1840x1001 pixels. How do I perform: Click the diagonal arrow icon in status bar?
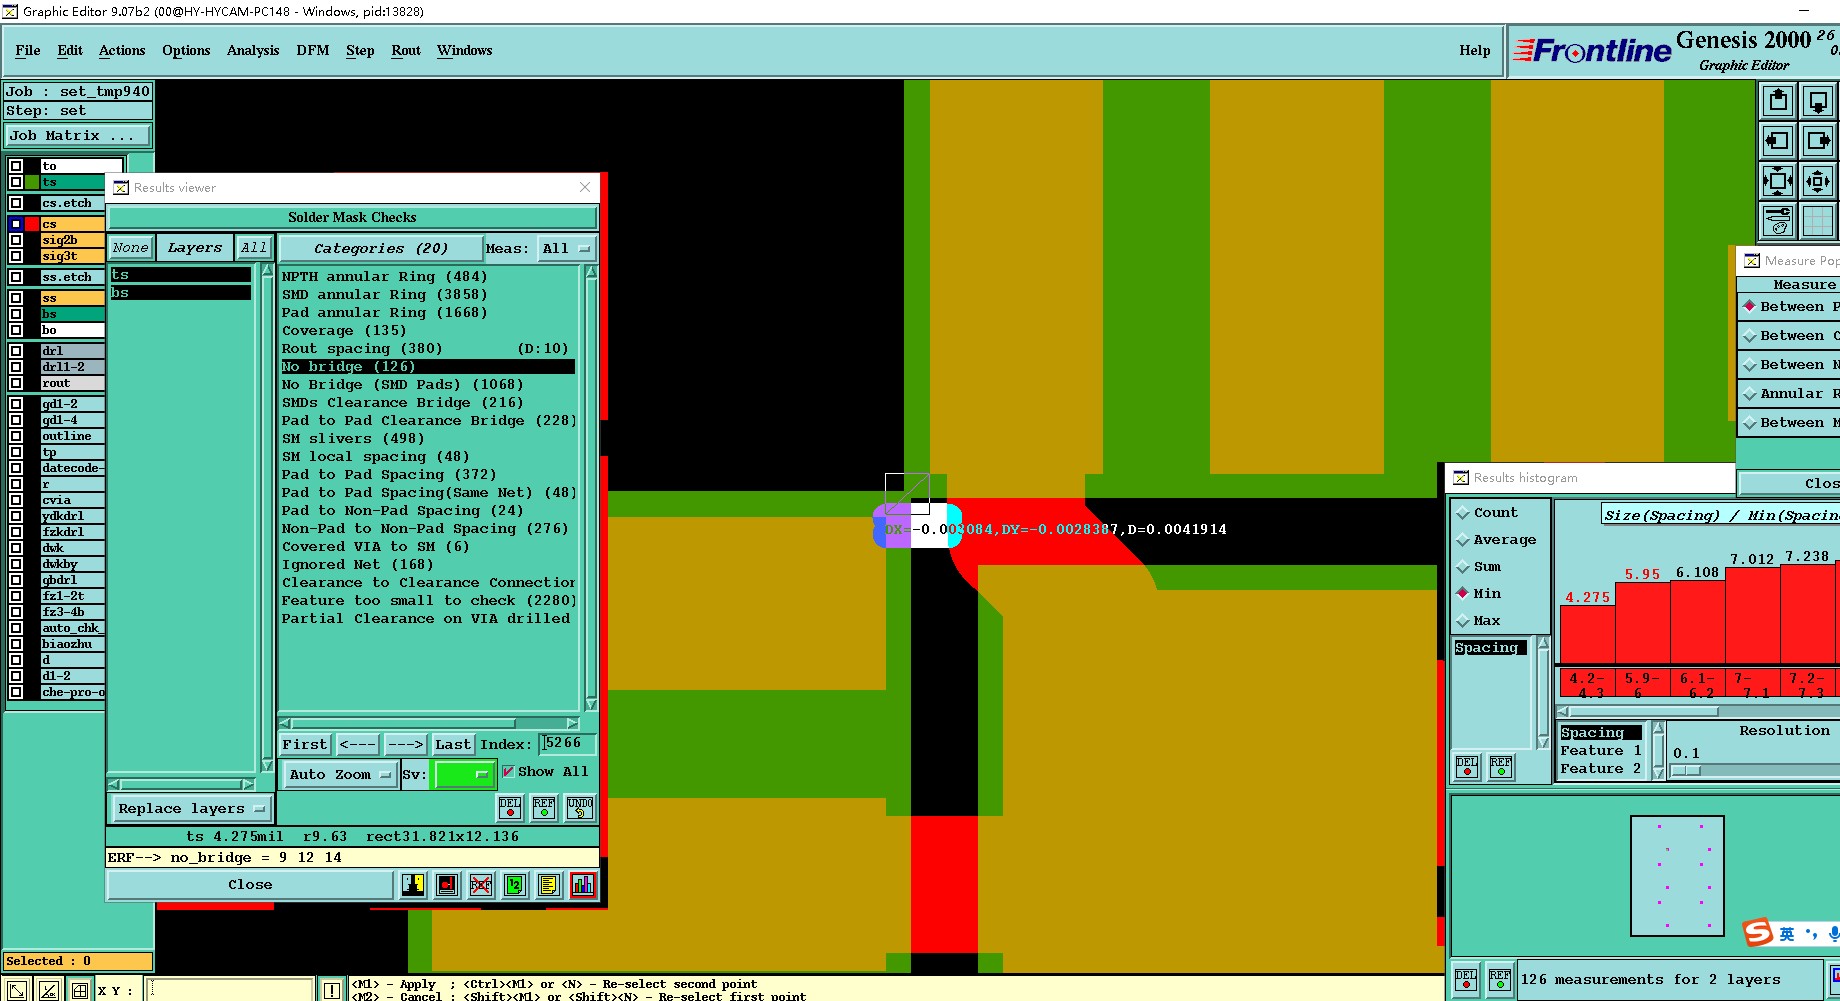17,991
